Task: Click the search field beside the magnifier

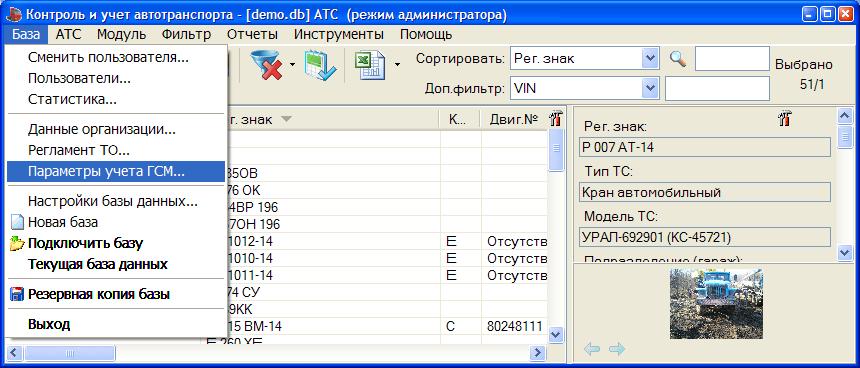Action: (x=732, y=59)
